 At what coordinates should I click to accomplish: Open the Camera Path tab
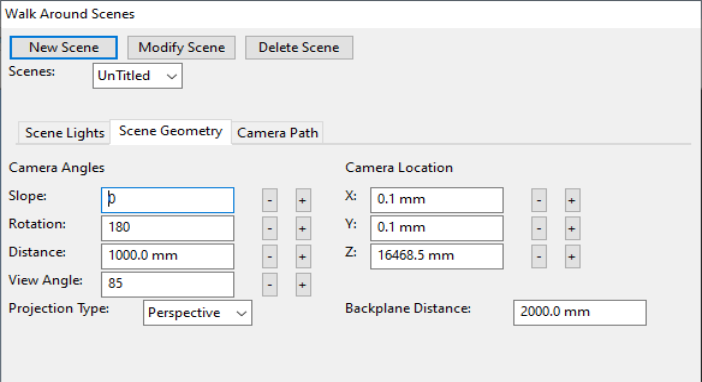278,133
